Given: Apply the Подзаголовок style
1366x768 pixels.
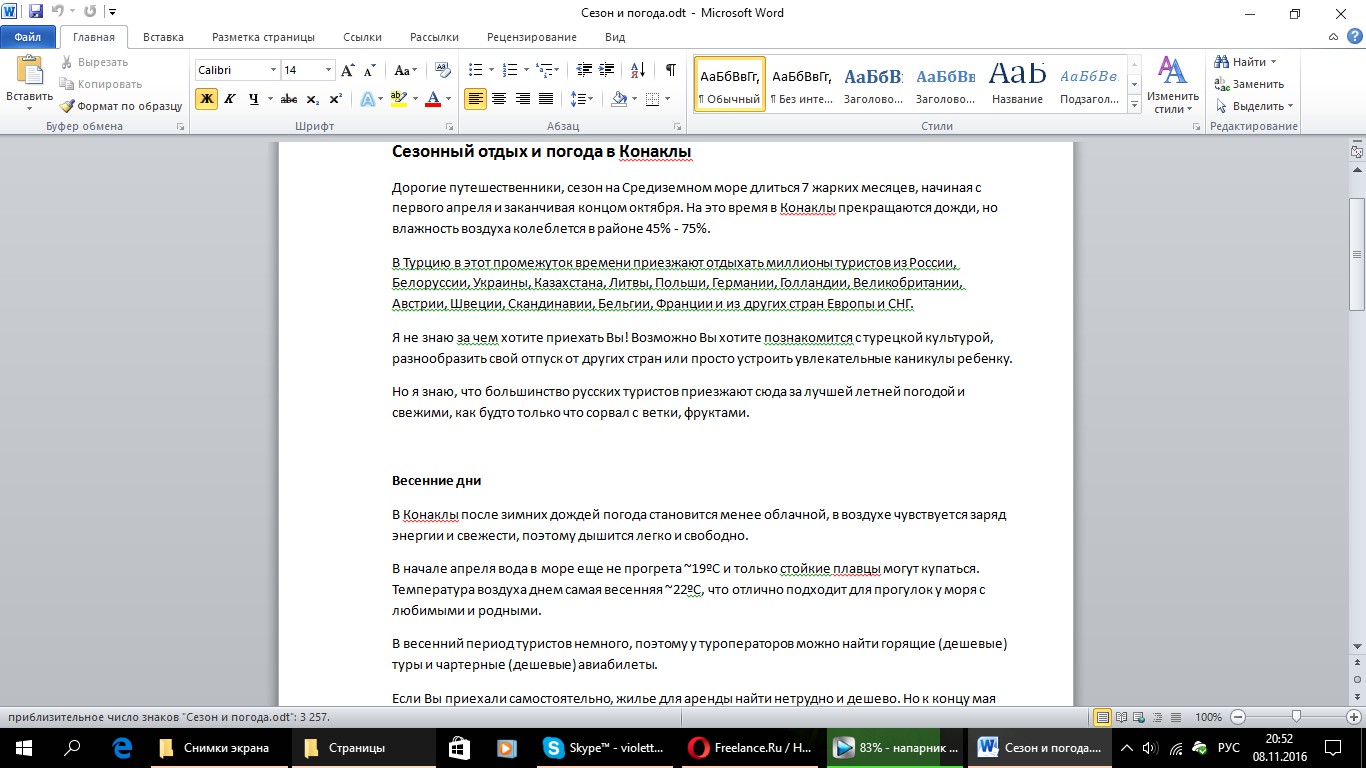Looking at the screenshot, I should tap(1090, 84).
